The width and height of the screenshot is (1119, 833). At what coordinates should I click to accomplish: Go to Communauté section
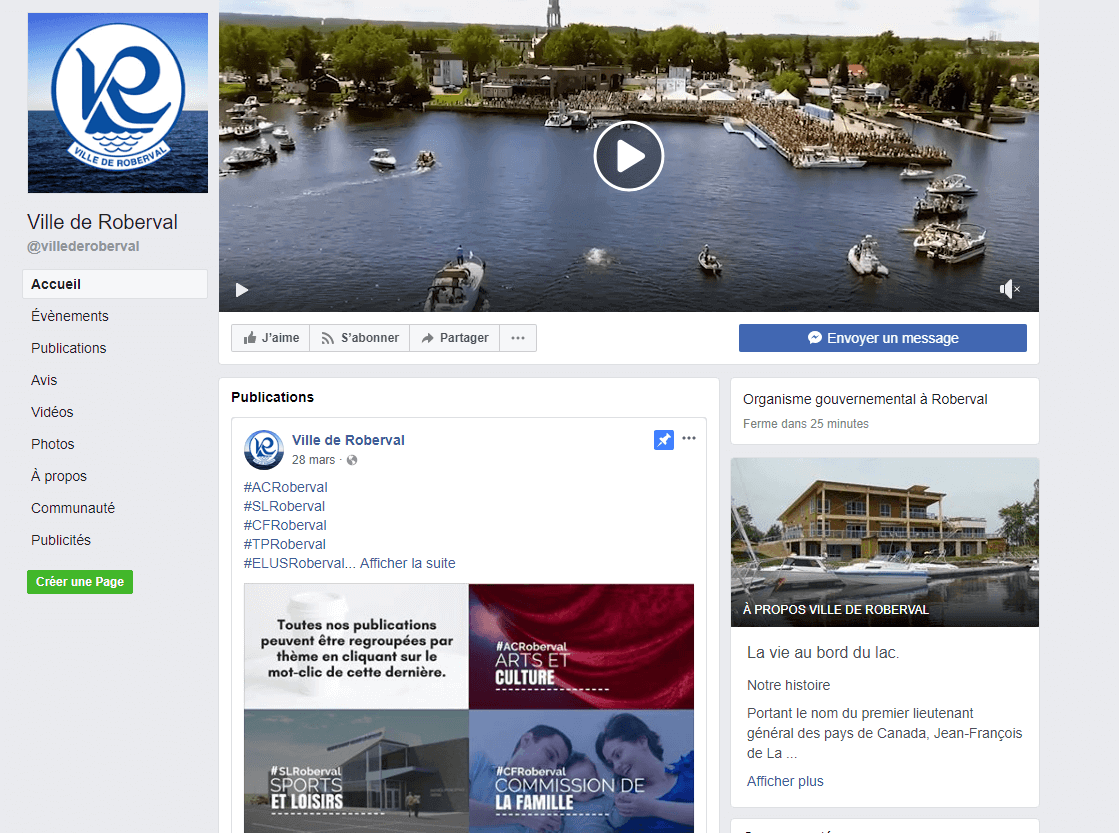pyautogui.click(x=73, y=508)
